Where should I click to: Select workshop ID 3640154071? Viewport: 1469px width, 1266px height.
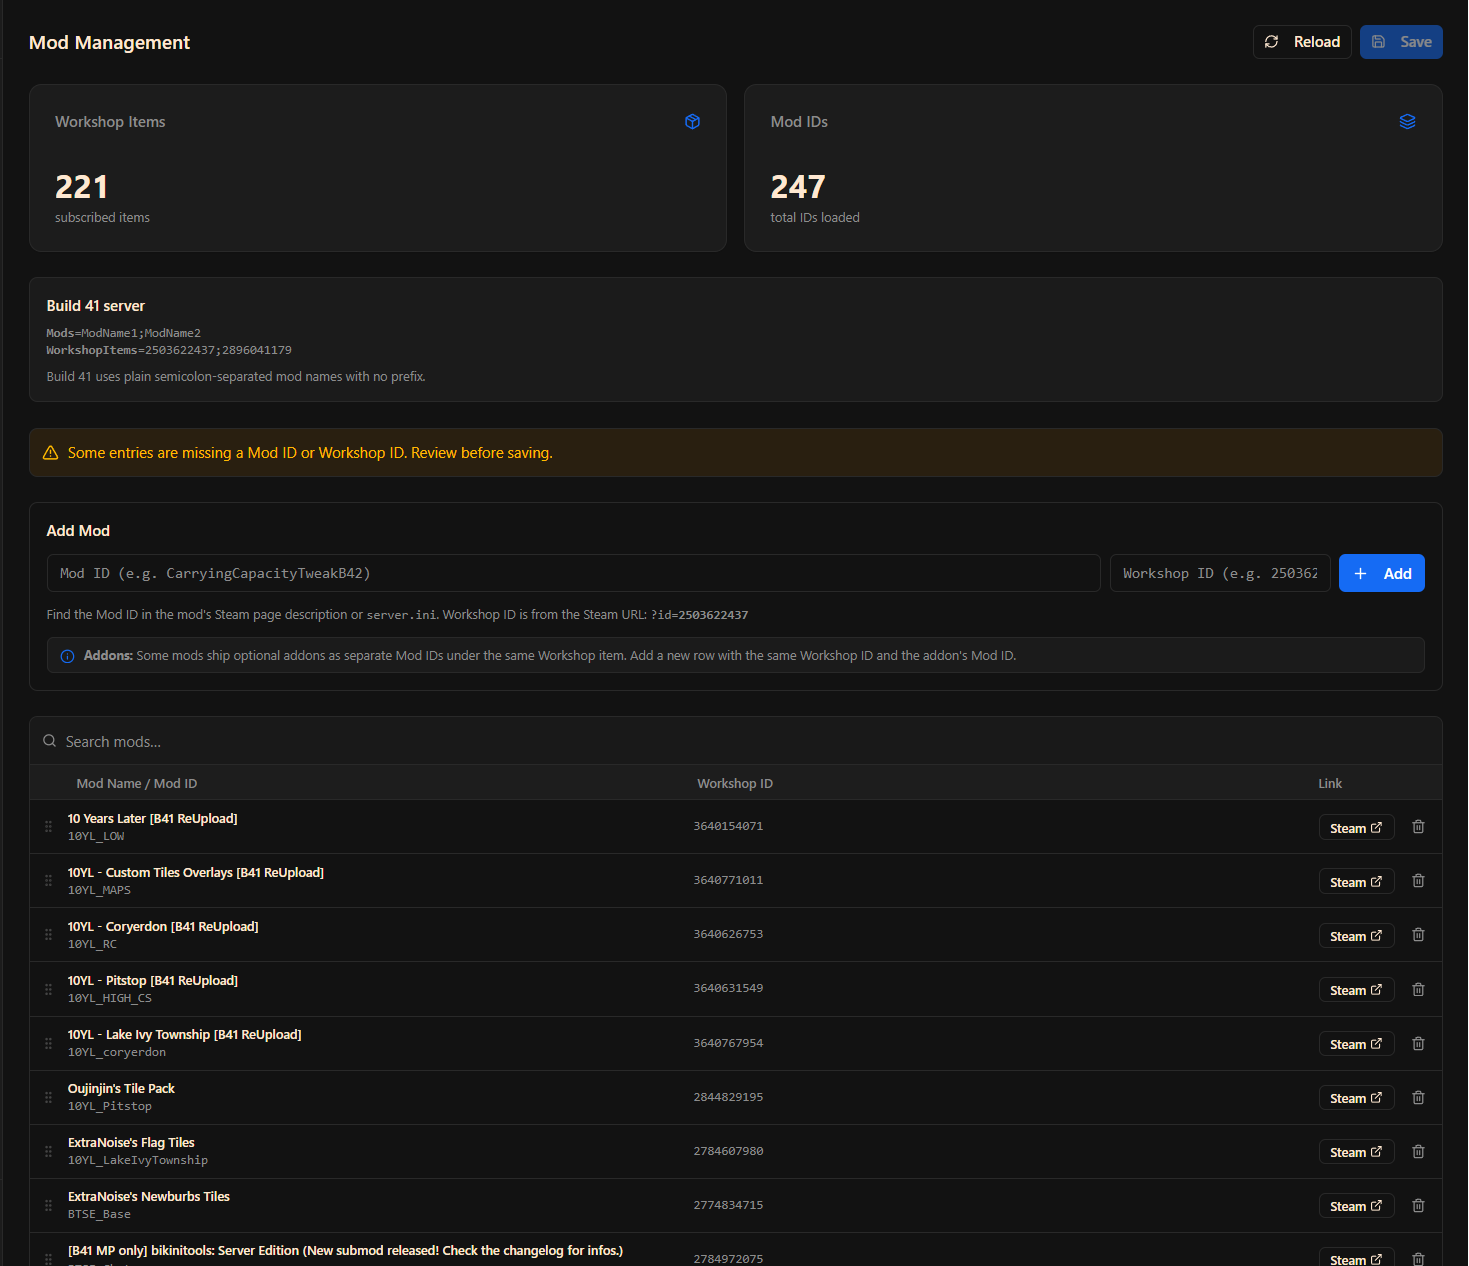[728, 826]
